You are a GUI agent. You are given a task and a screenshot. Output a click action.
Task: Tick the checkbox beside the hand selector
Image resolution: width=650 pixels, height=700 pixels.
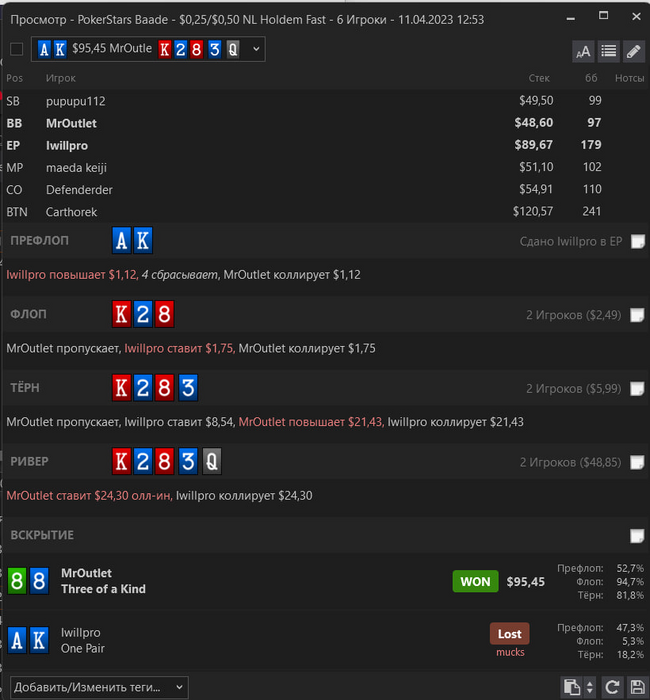(17, 49)
